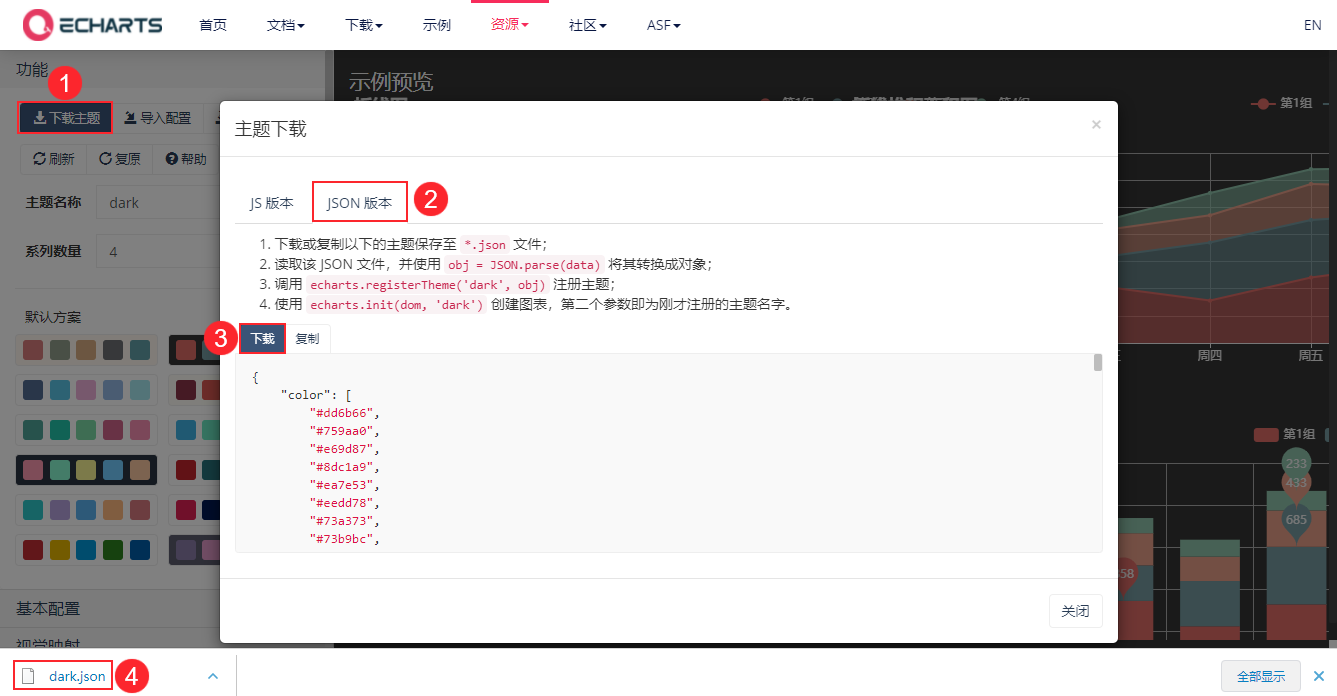Open the 下载 menu in the navigation bar
The height and width of the screenshot is (696, 1337).
coord(364,25)
